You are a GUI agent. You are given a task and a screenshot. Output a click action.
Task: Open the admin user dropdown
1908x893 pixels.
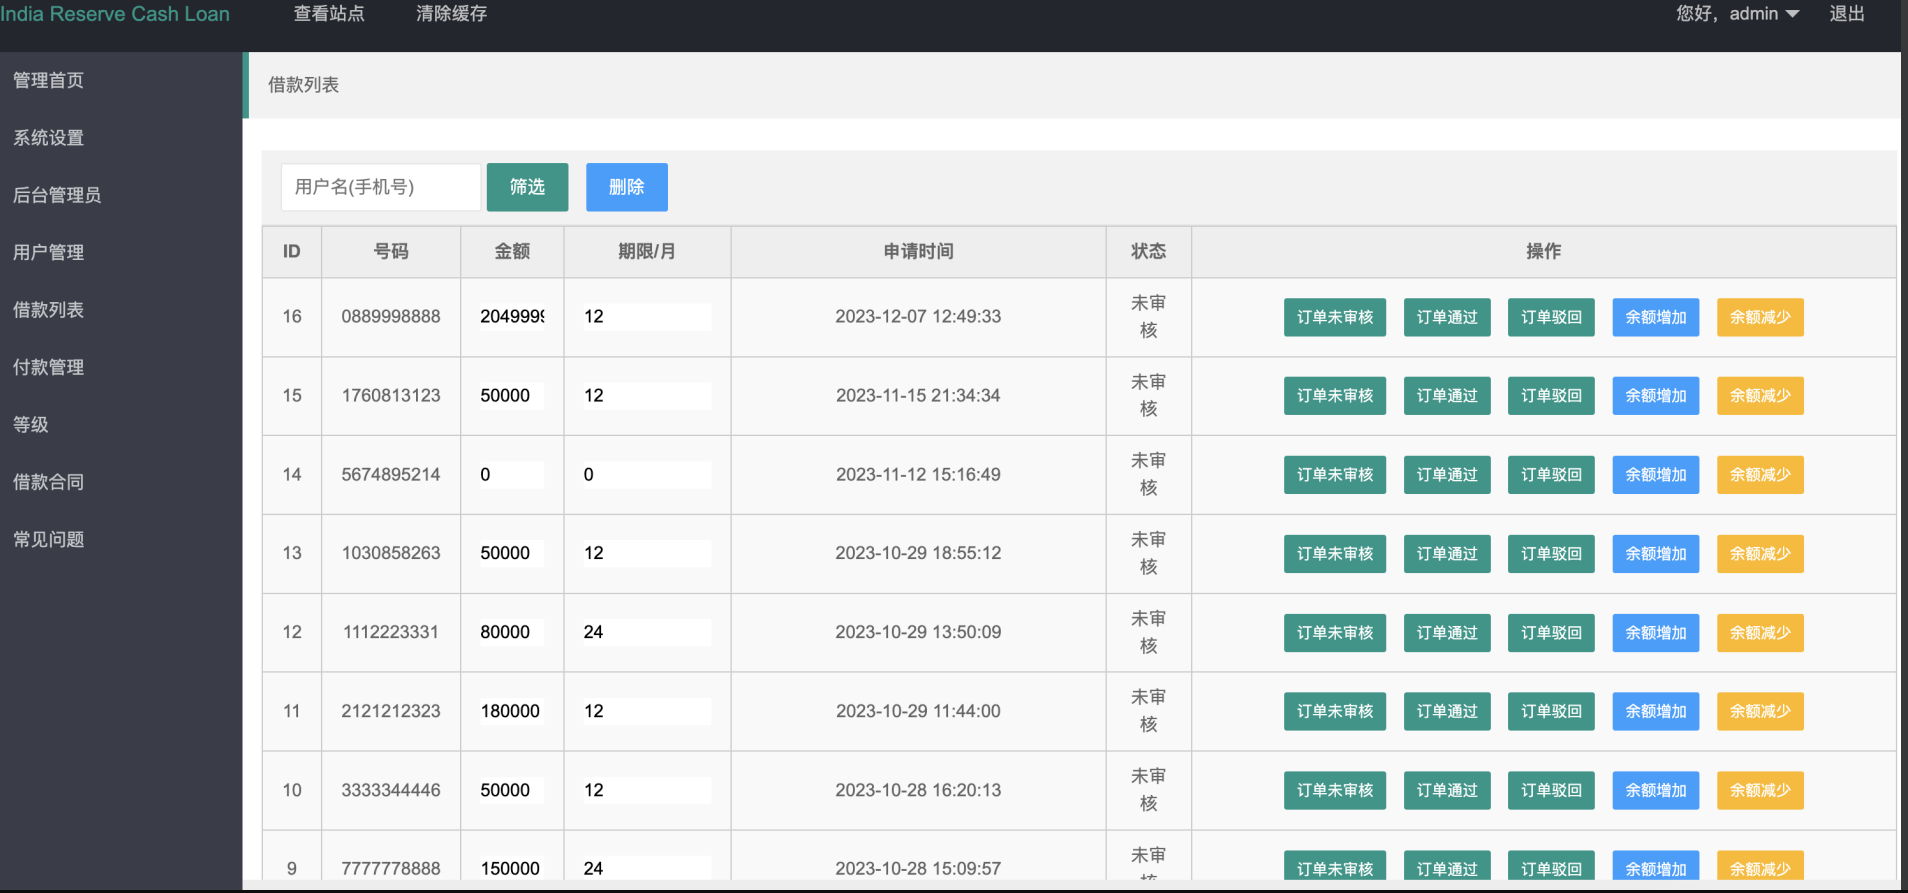point(1763,14)
